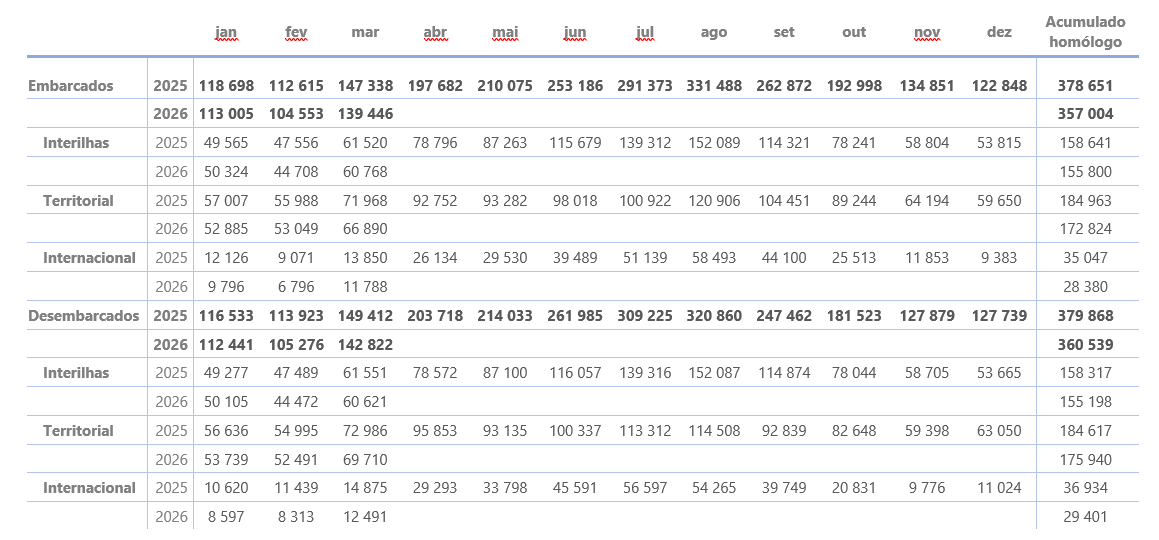Click the Internacional label under Embarcados
Image resolution: width=1159 pixels, height=540 pixels.
[89, 258]
